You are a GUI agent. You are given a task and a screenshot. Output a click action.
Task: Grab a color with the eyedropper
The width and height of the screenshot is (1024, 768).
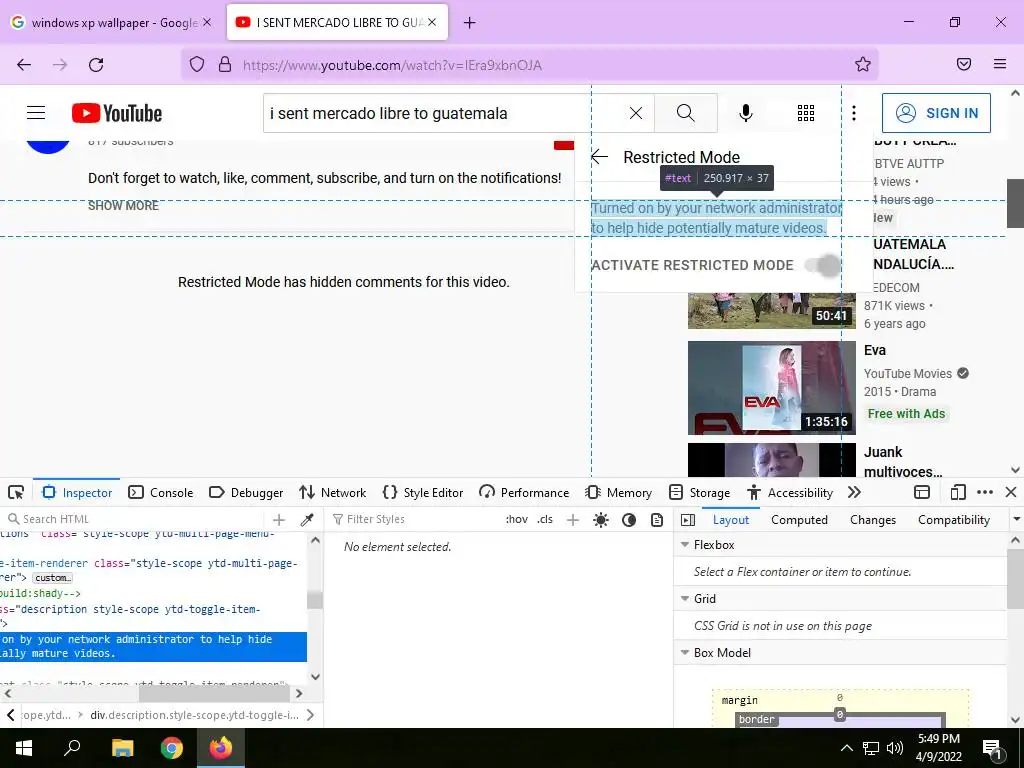pos(306,520)
